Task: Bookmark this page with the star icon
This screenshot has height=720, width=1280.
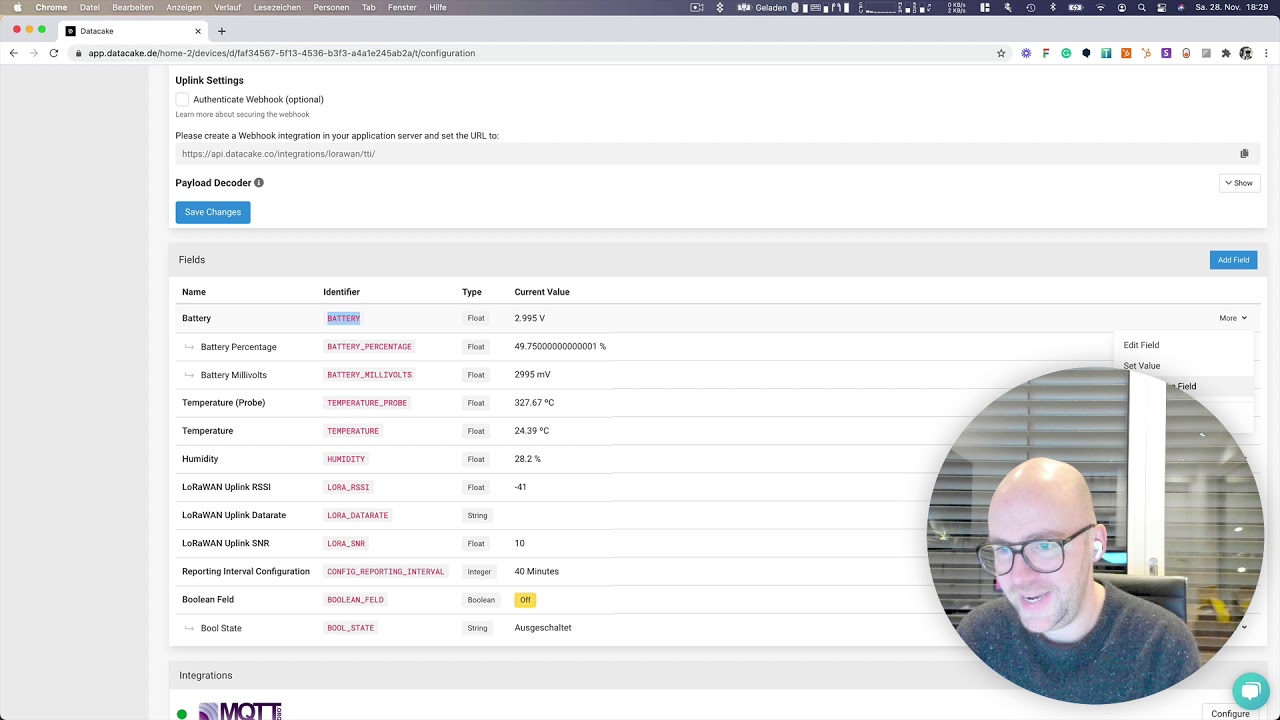Action: (1001, 53)
